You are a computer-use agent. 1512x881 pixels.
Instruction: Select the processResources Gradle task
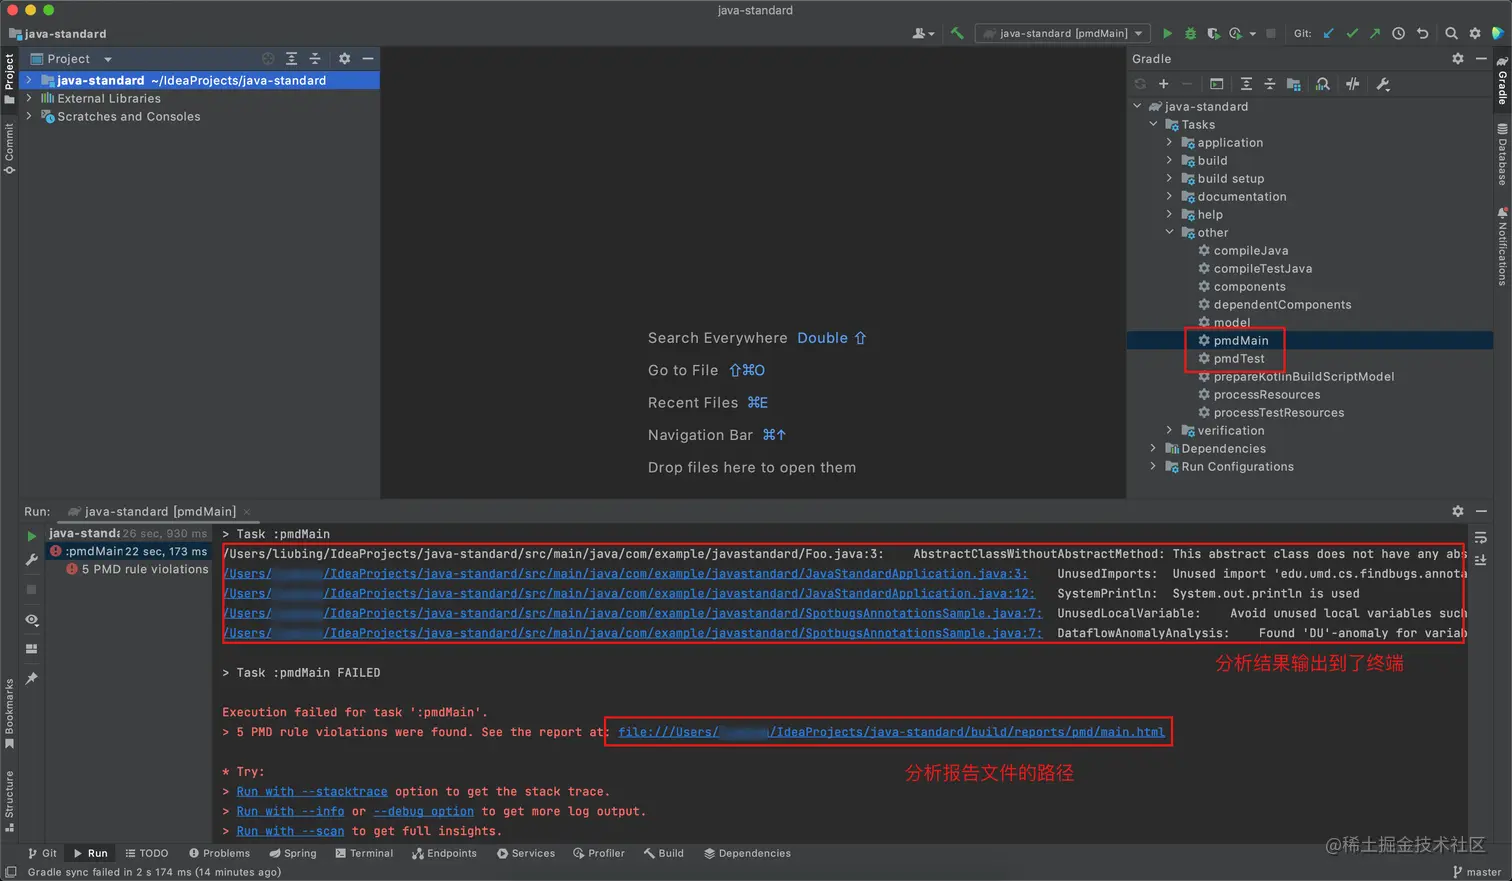point(1266,394)
